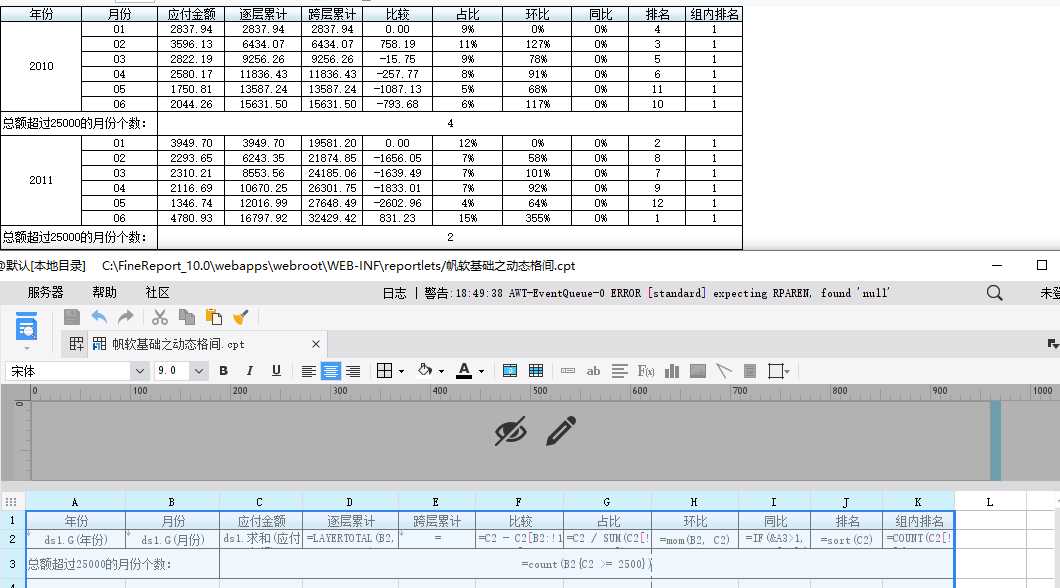Open the 帮助 menu
Screen dimensions: 1060x588
pyautogui.click(x=104, y=293)
